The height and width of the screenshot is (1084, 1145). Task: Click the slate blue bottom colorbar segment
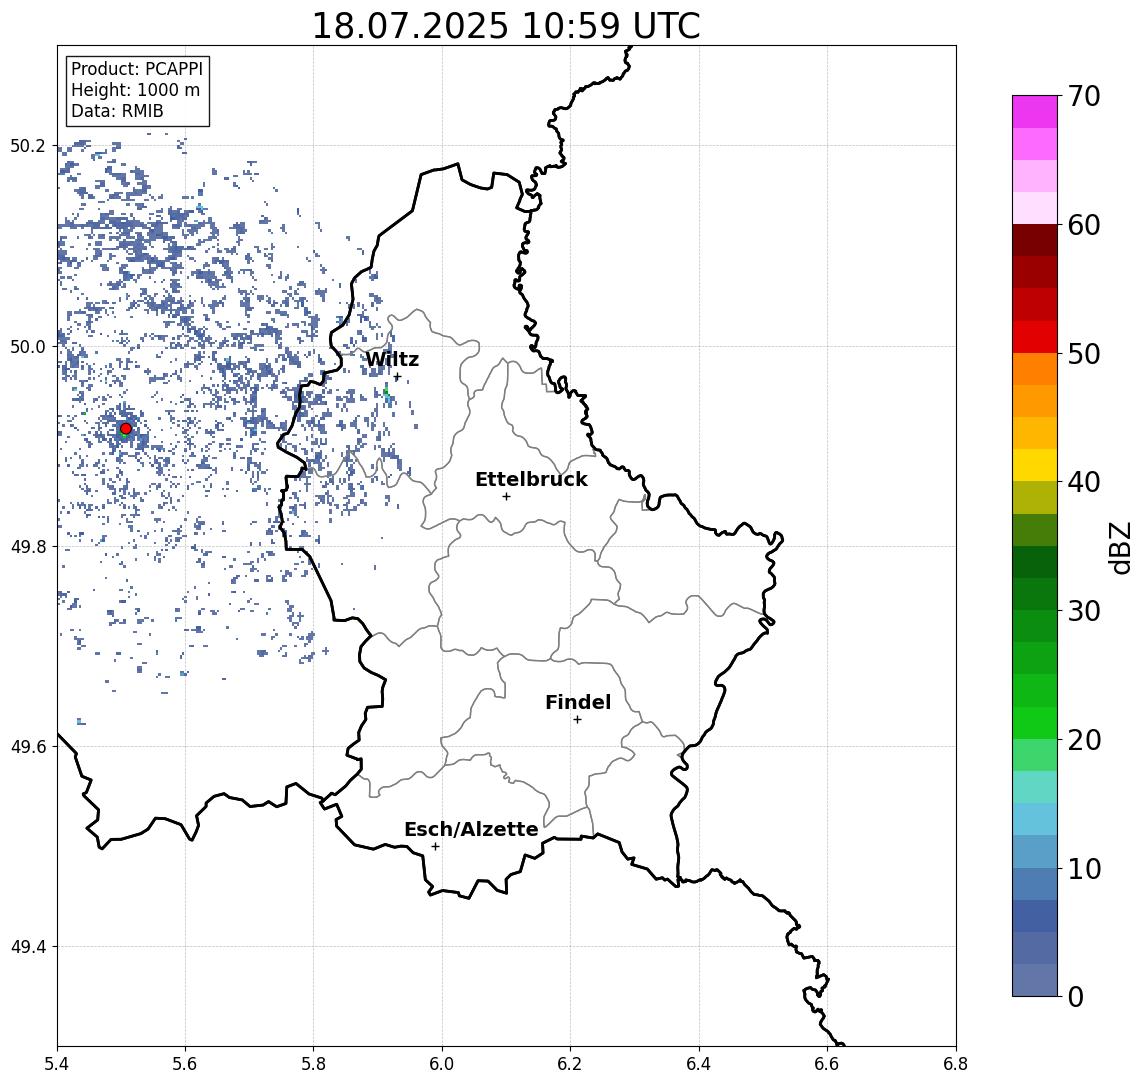pos(1035,980)
